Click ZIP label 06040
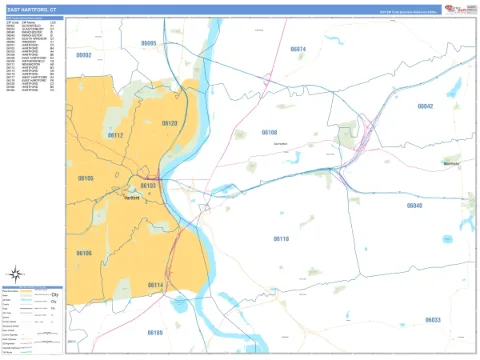This screenshot has width=480, height=360. click(415, 206)
